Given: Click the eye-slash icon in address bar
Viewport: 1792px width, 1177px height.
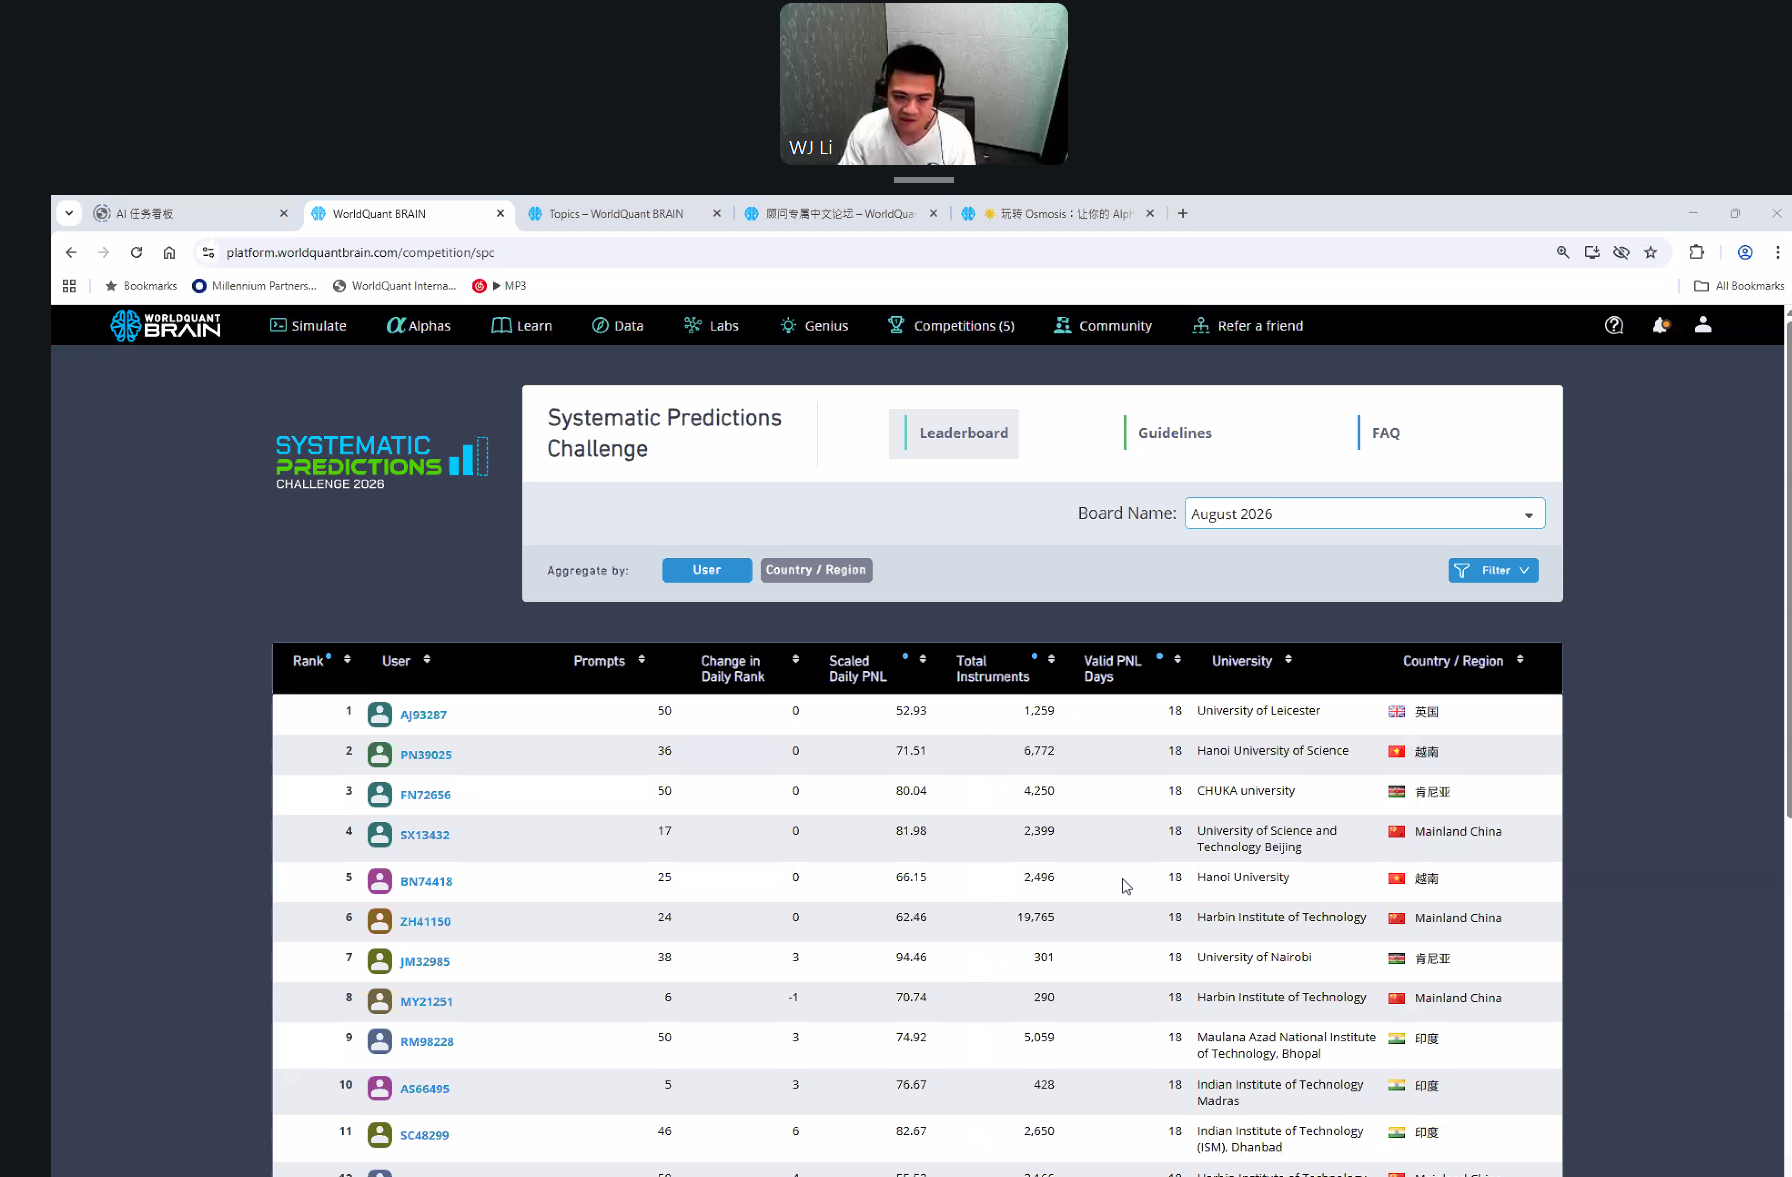Looking at the screenshot, I should 1622,252.
